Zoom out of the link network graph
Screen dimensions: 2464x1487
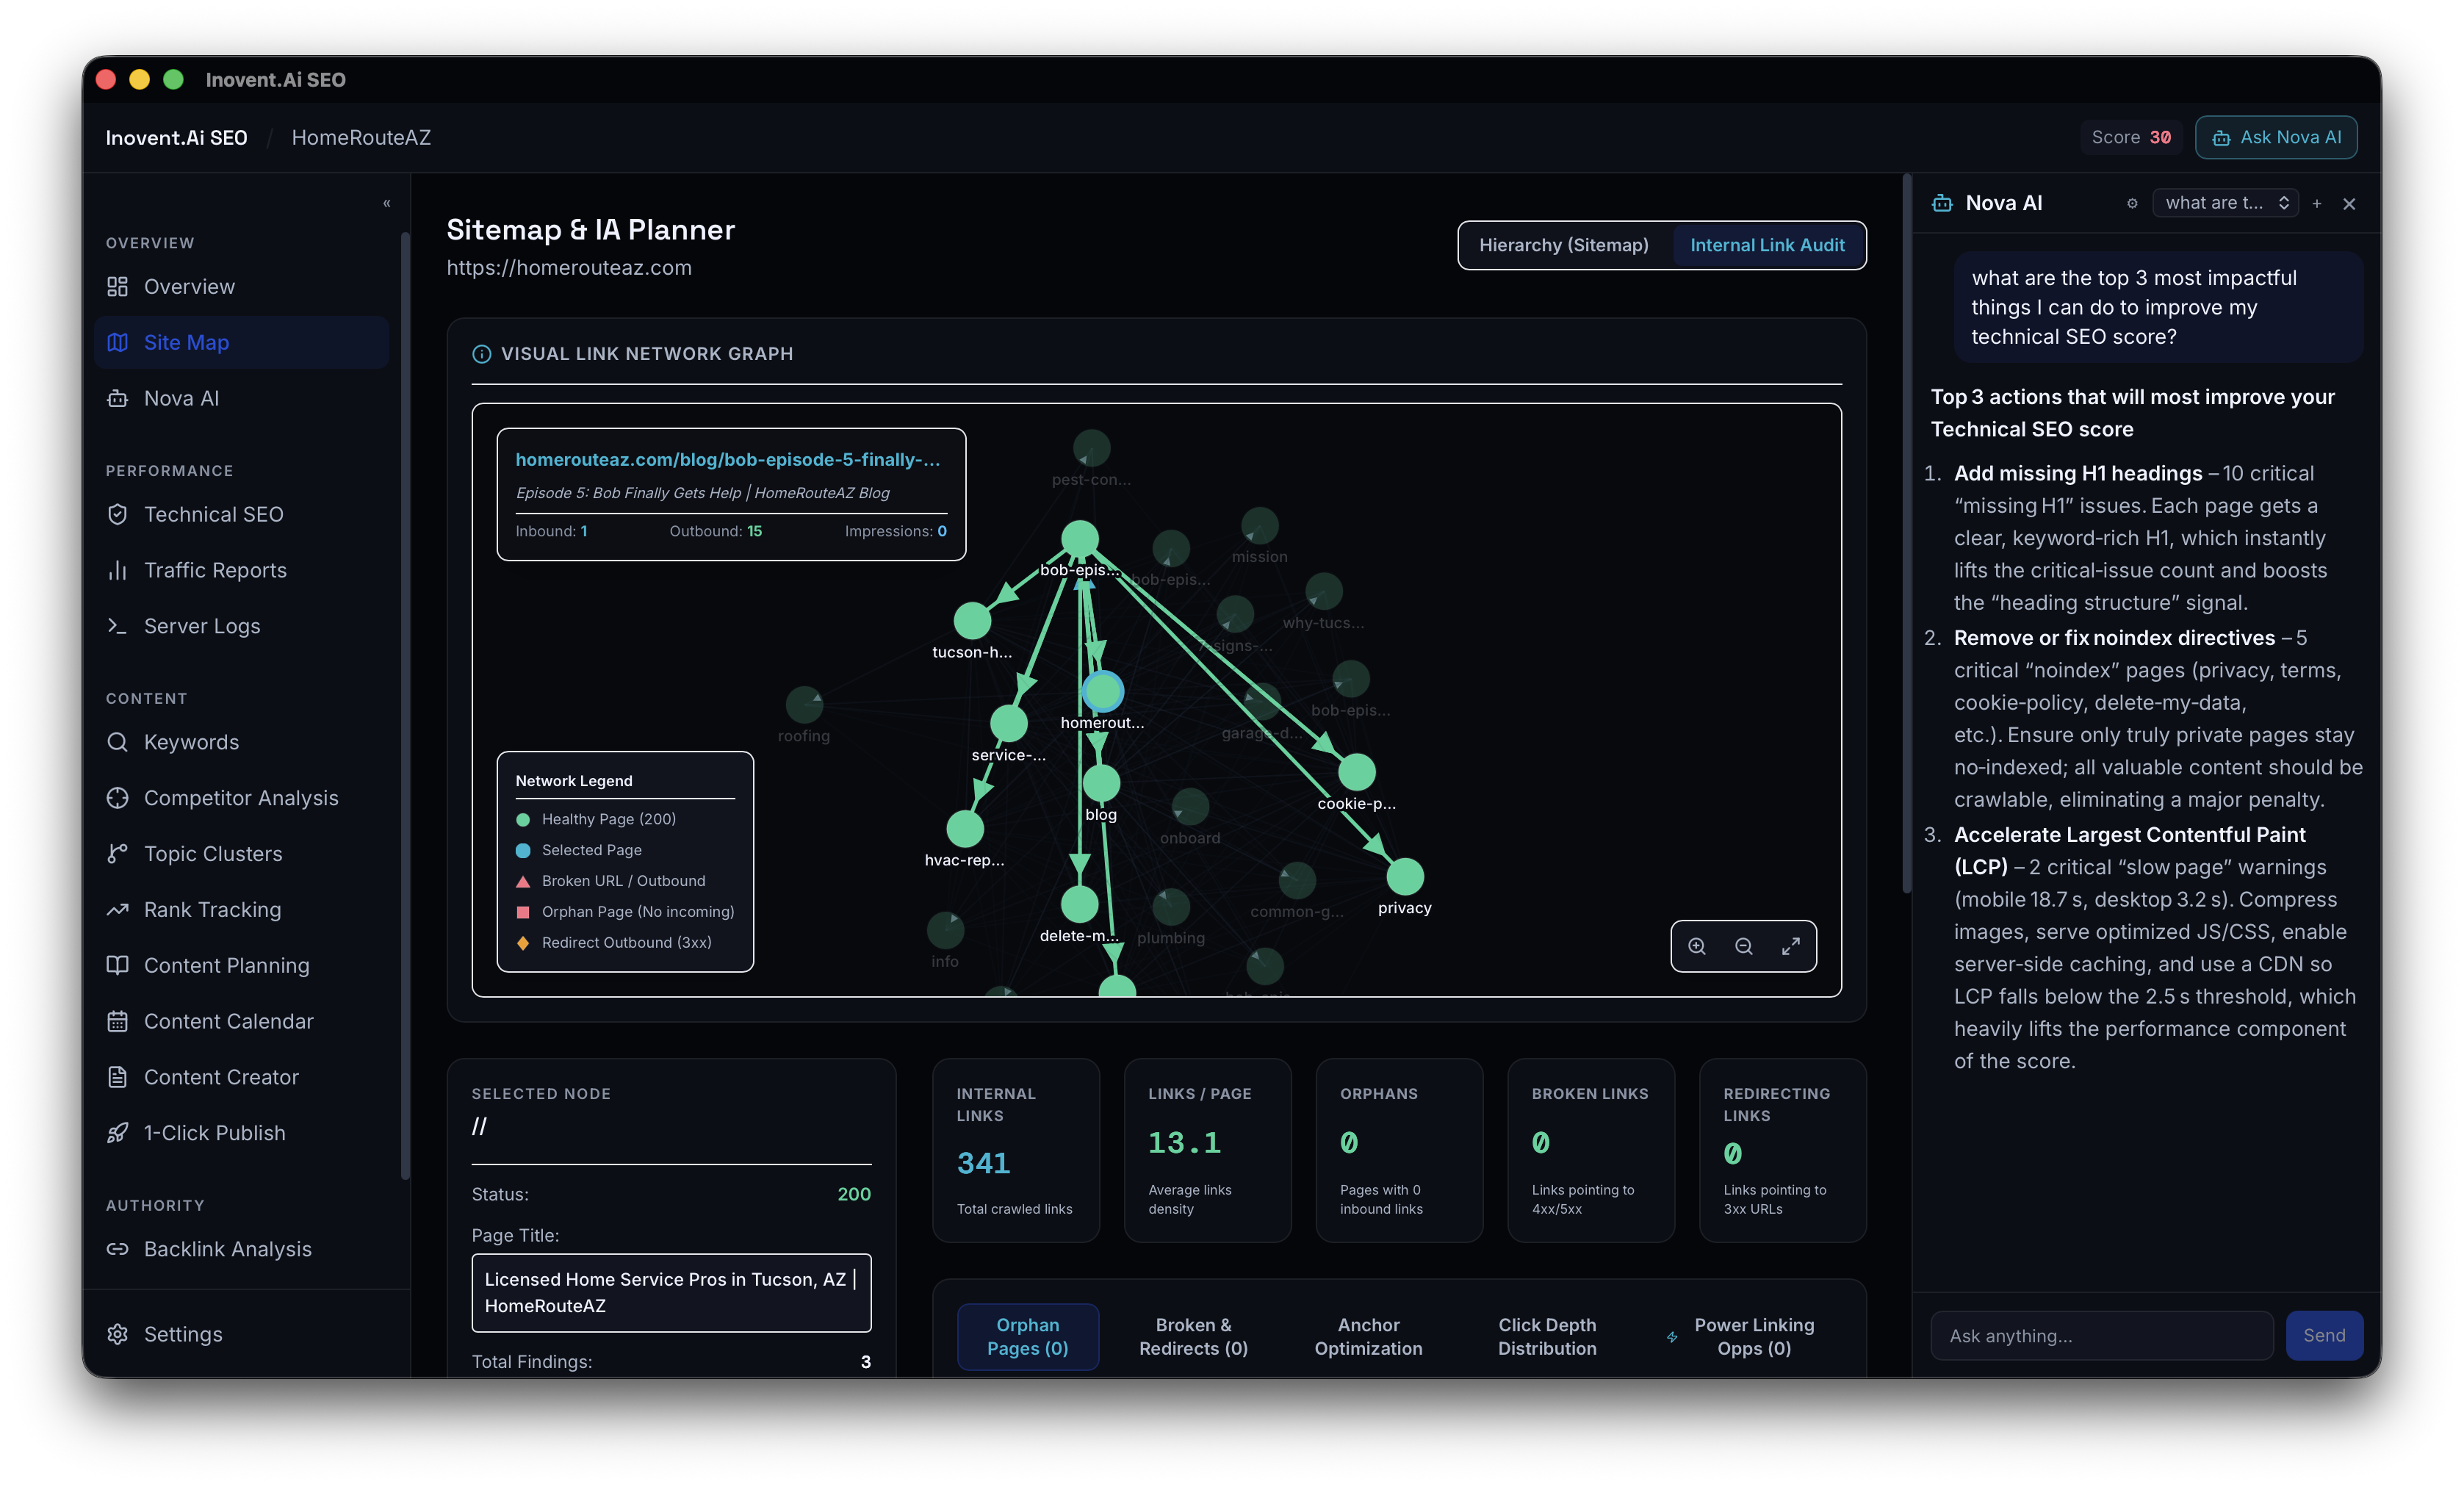1744,946
